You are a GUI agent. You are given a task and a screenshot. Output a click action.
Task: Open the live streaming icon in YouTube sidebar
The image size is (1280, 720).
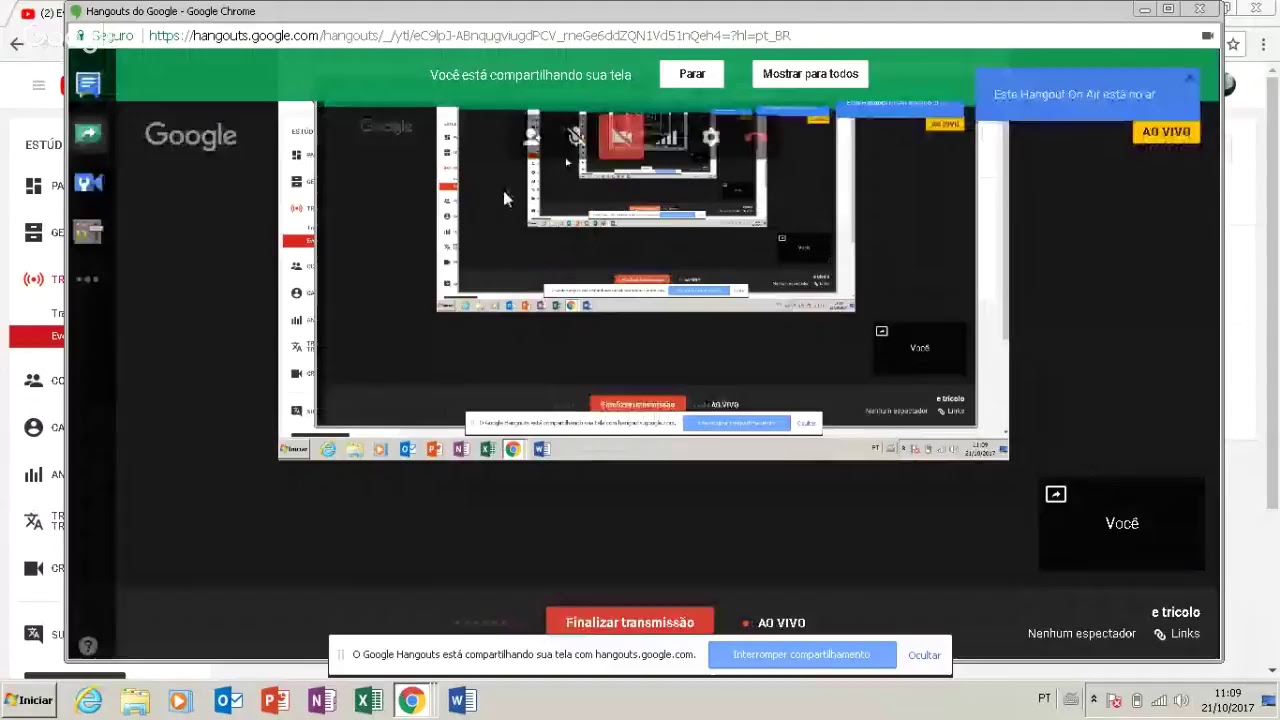pos(33,280)
